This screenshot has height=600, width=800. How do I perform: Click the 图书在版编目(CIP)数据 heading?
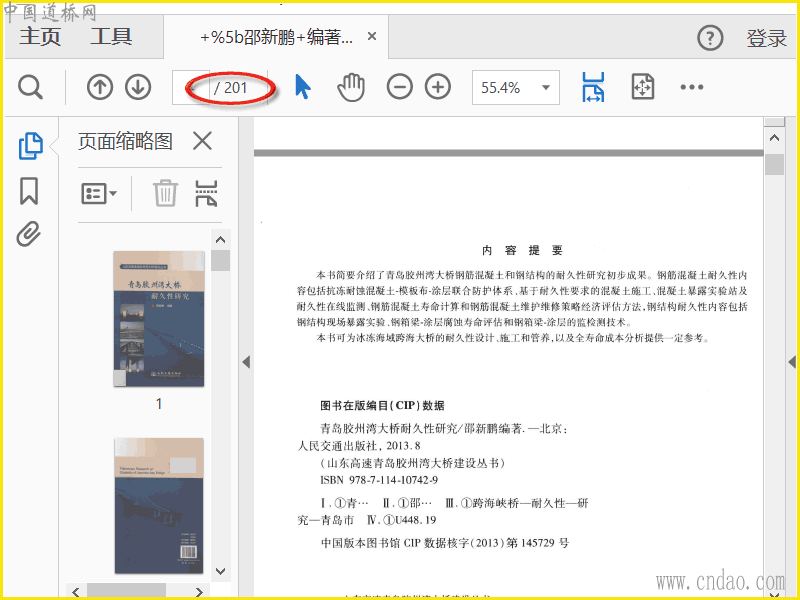[382, 405]
